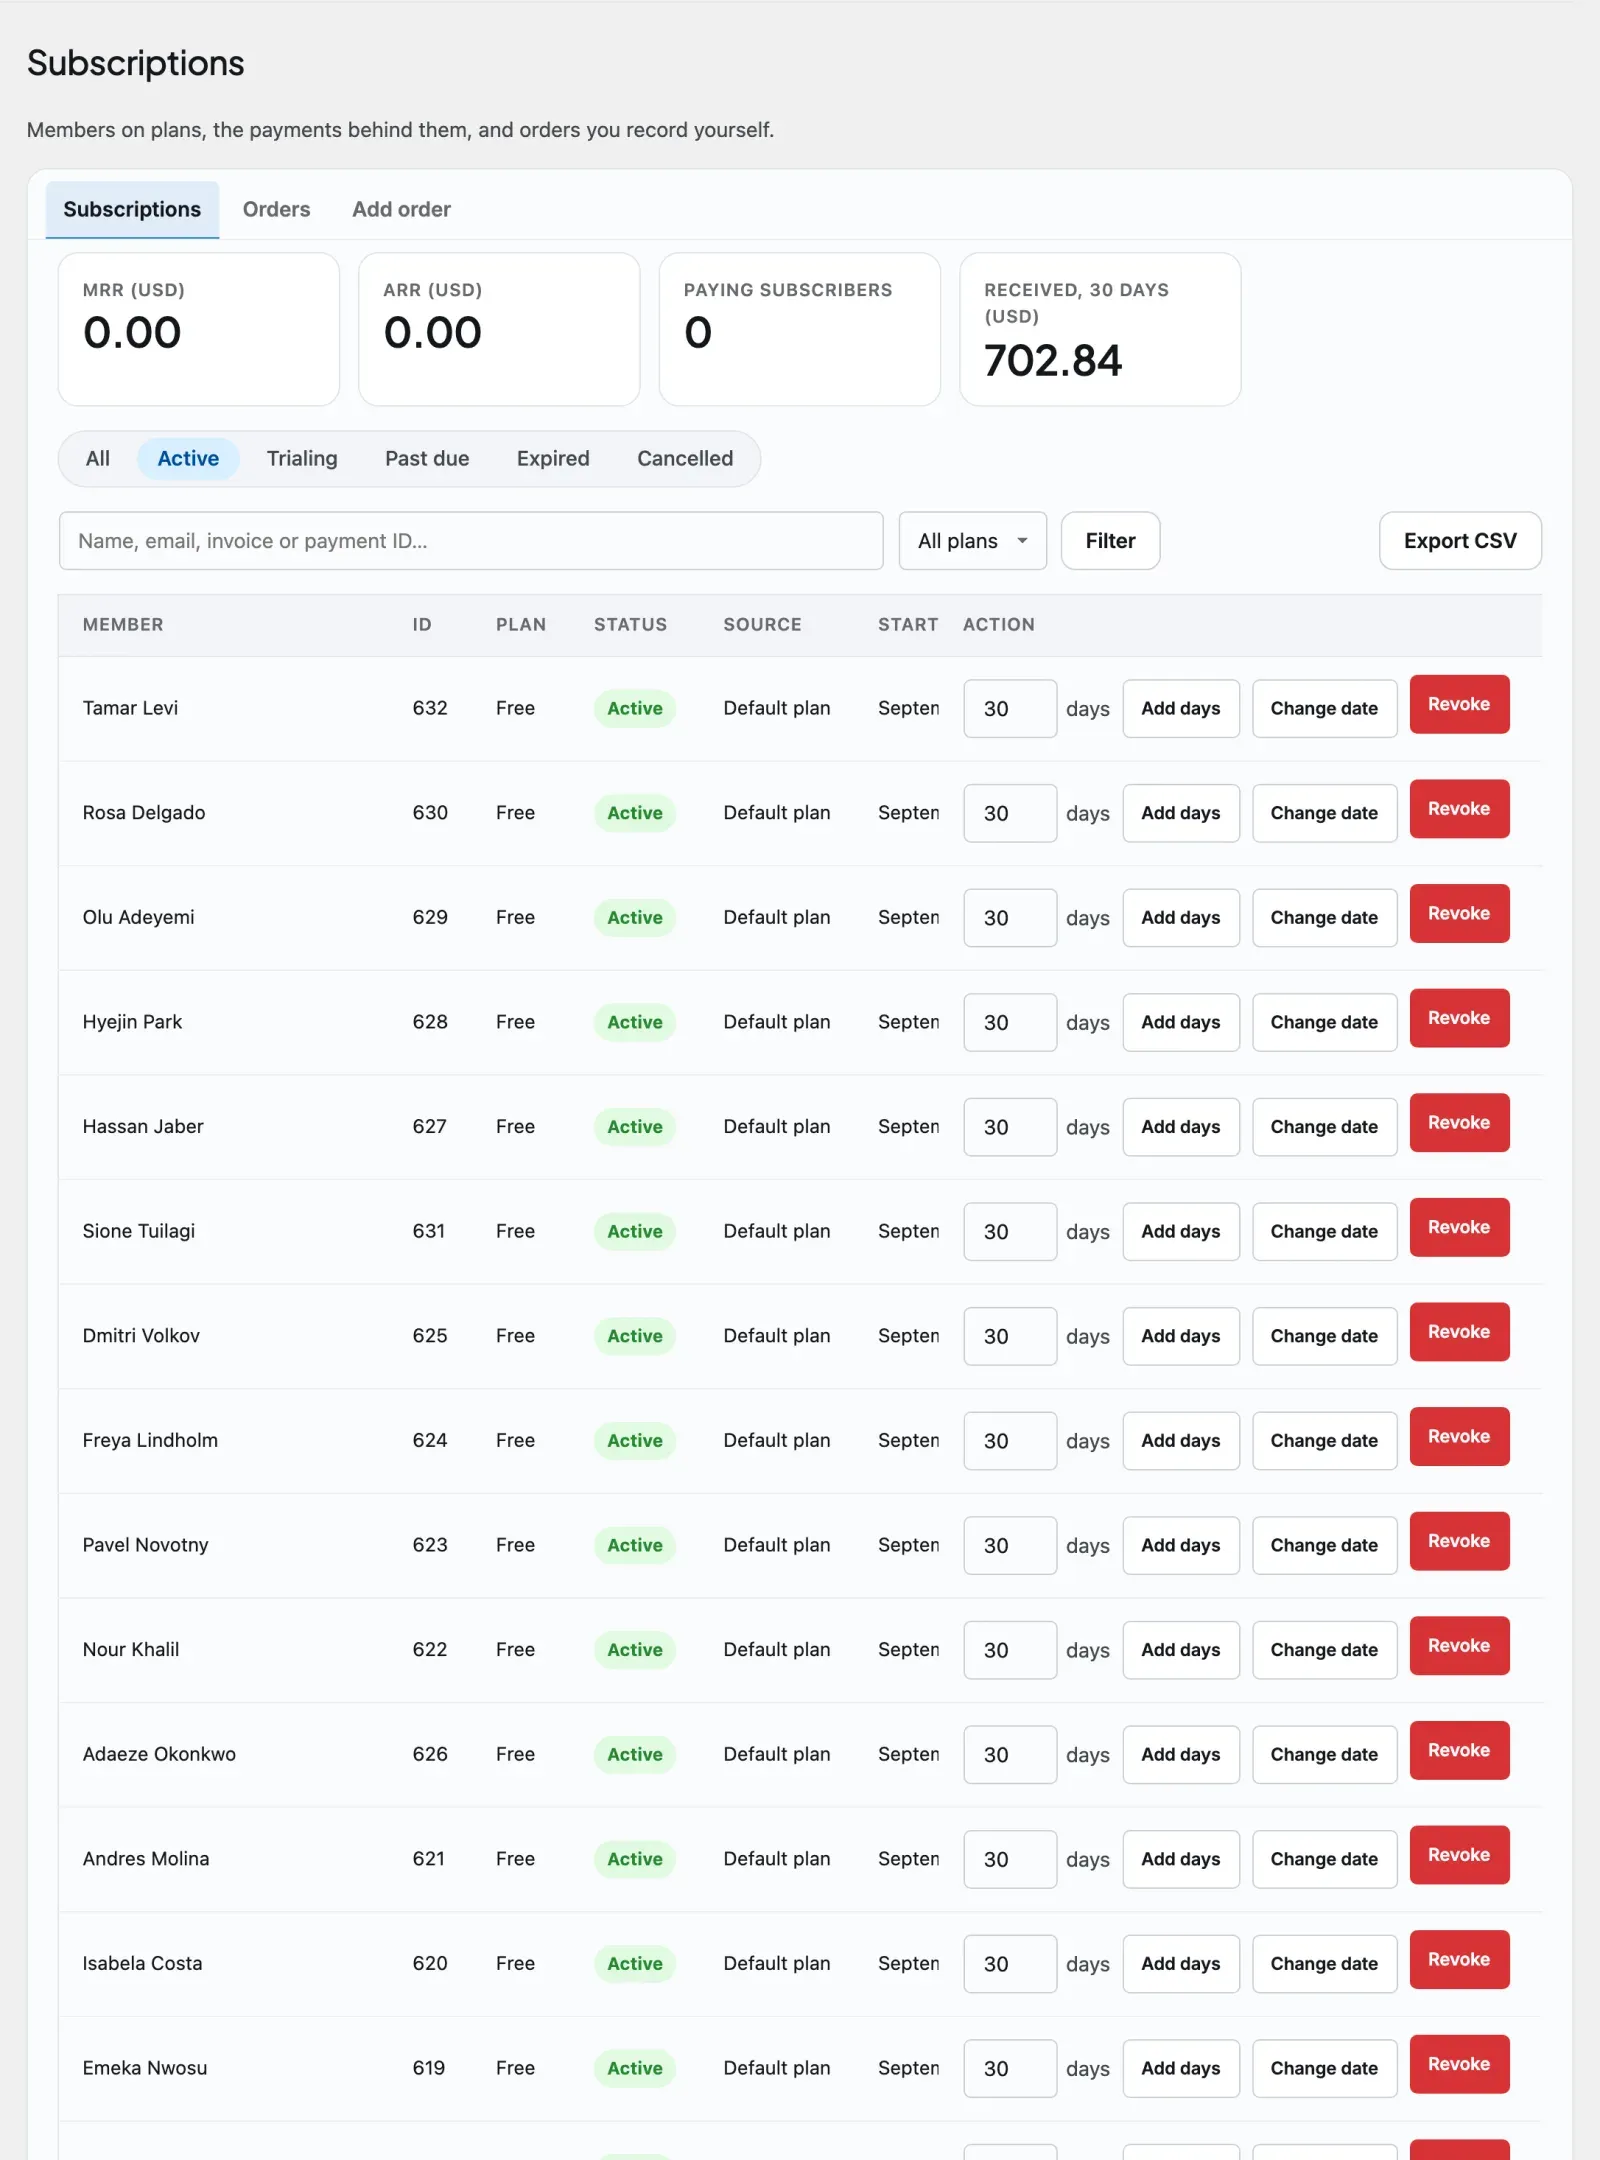The width and height of the screenshot is (1600, 2160).
Task: Add days for Freya Lindholm
Action: [1181, 1441]
